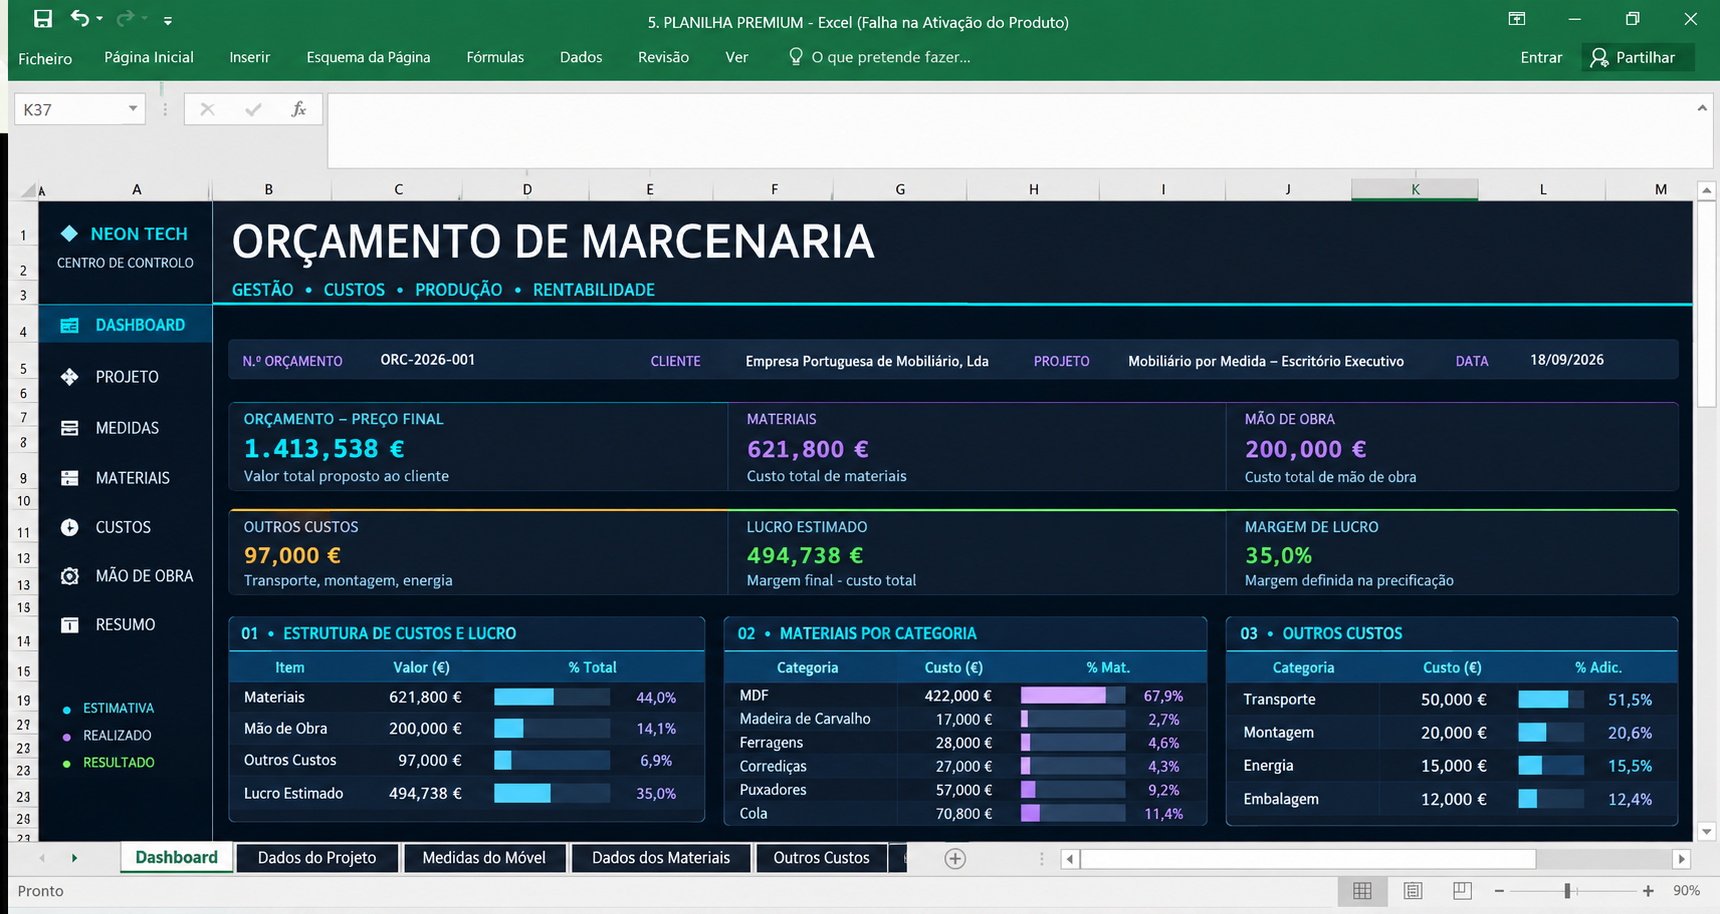
Task: Open the Dados dos Materiais sheet tab
Action: pyautogui.click(x=661, y=858)
